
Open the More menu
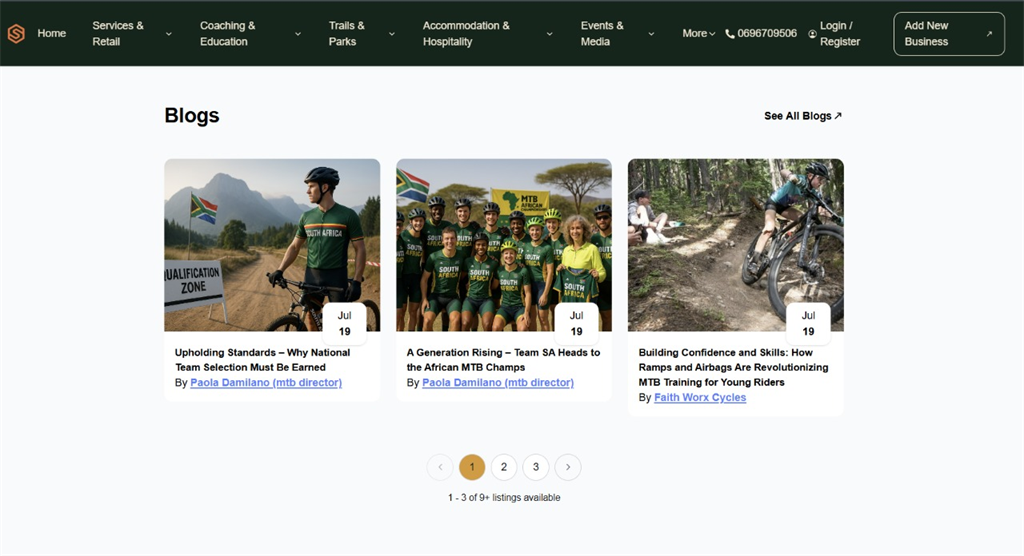[699, 34]
